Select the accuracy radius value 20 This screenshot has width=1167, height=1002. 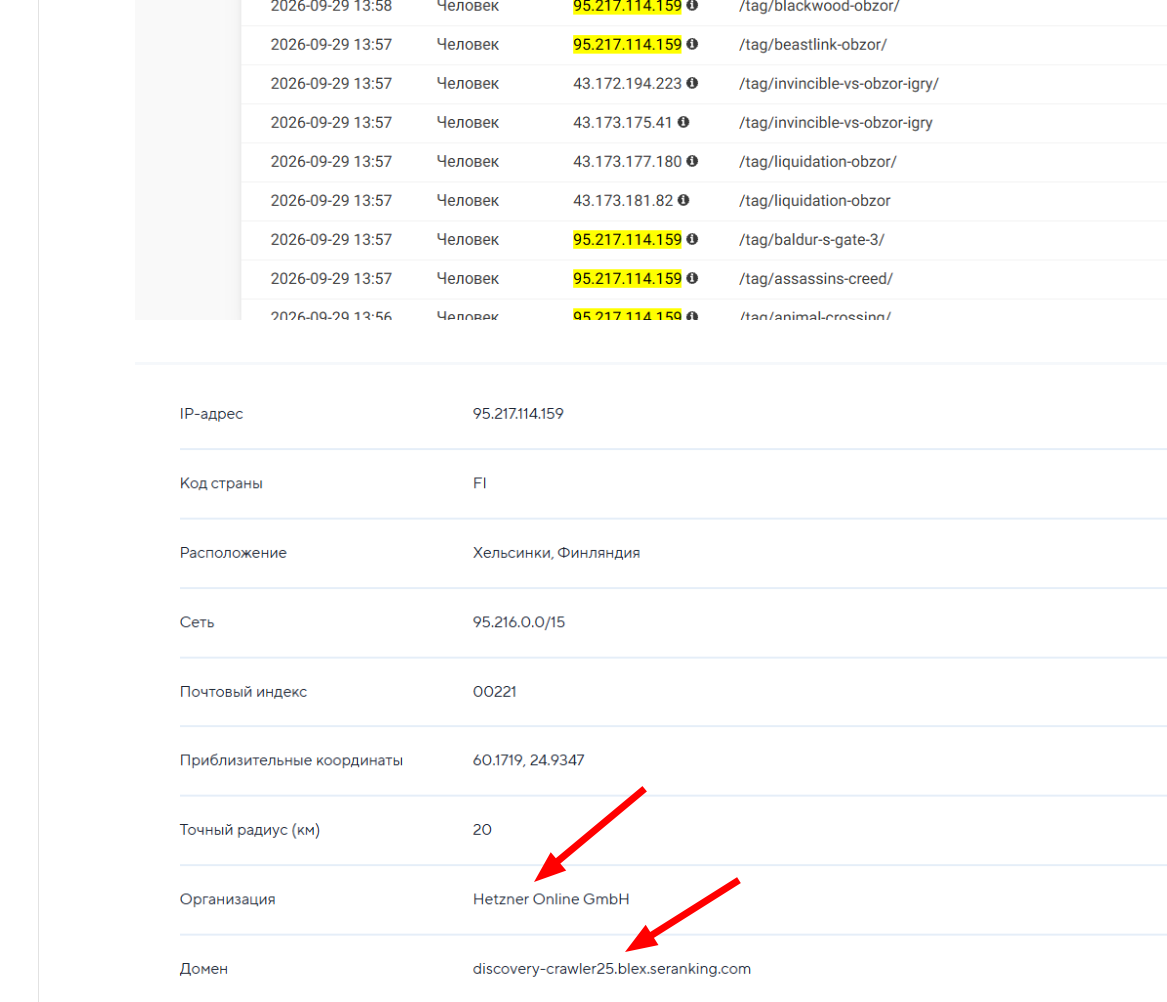tap(482, 830)
